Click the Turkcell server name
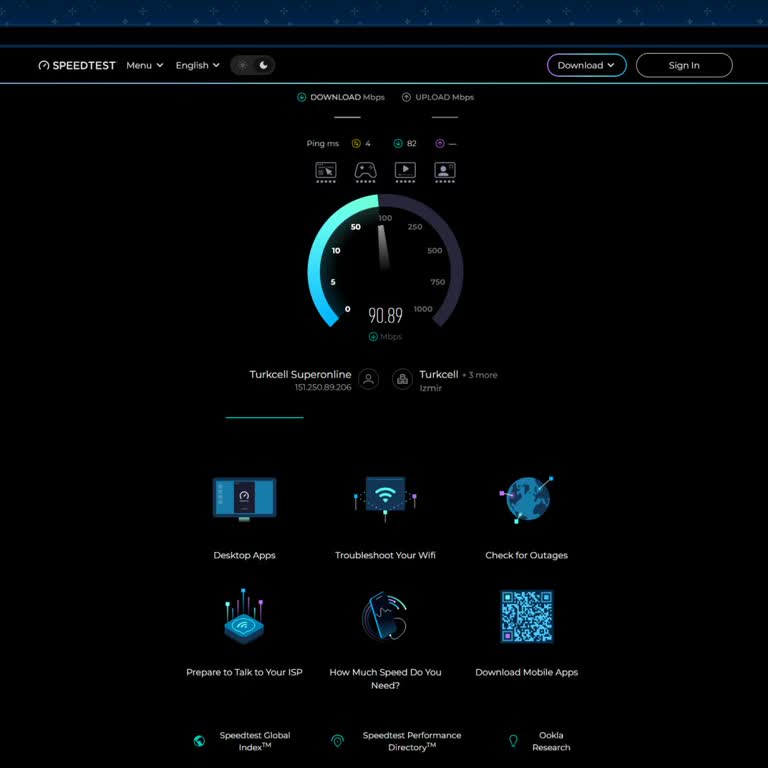This screenshot has height=768, width=768. tap(439, 374)
